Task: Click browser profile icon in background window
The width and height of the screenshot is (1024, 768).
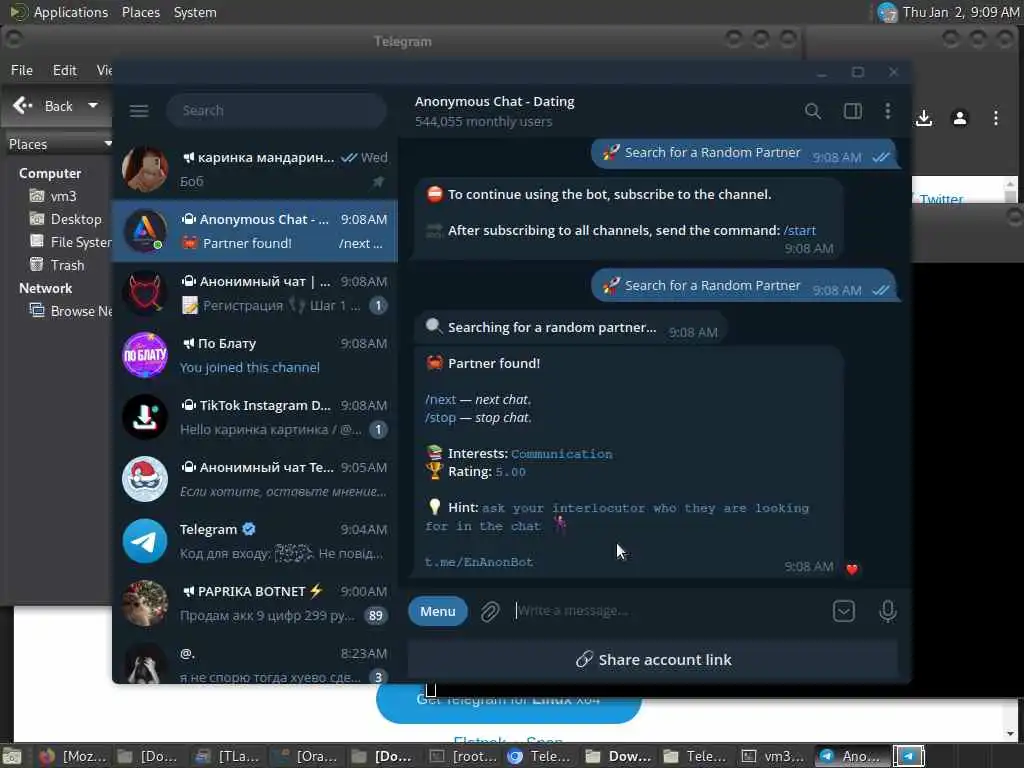Action: click(959, 118)
